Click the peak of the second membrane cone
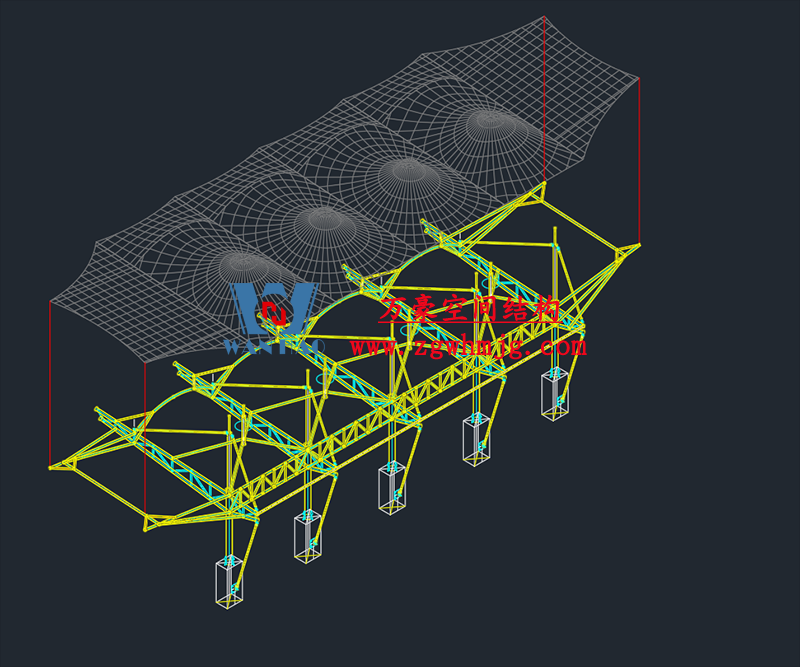800x667 pixels. pyautogui.click(x=322, y=216)
